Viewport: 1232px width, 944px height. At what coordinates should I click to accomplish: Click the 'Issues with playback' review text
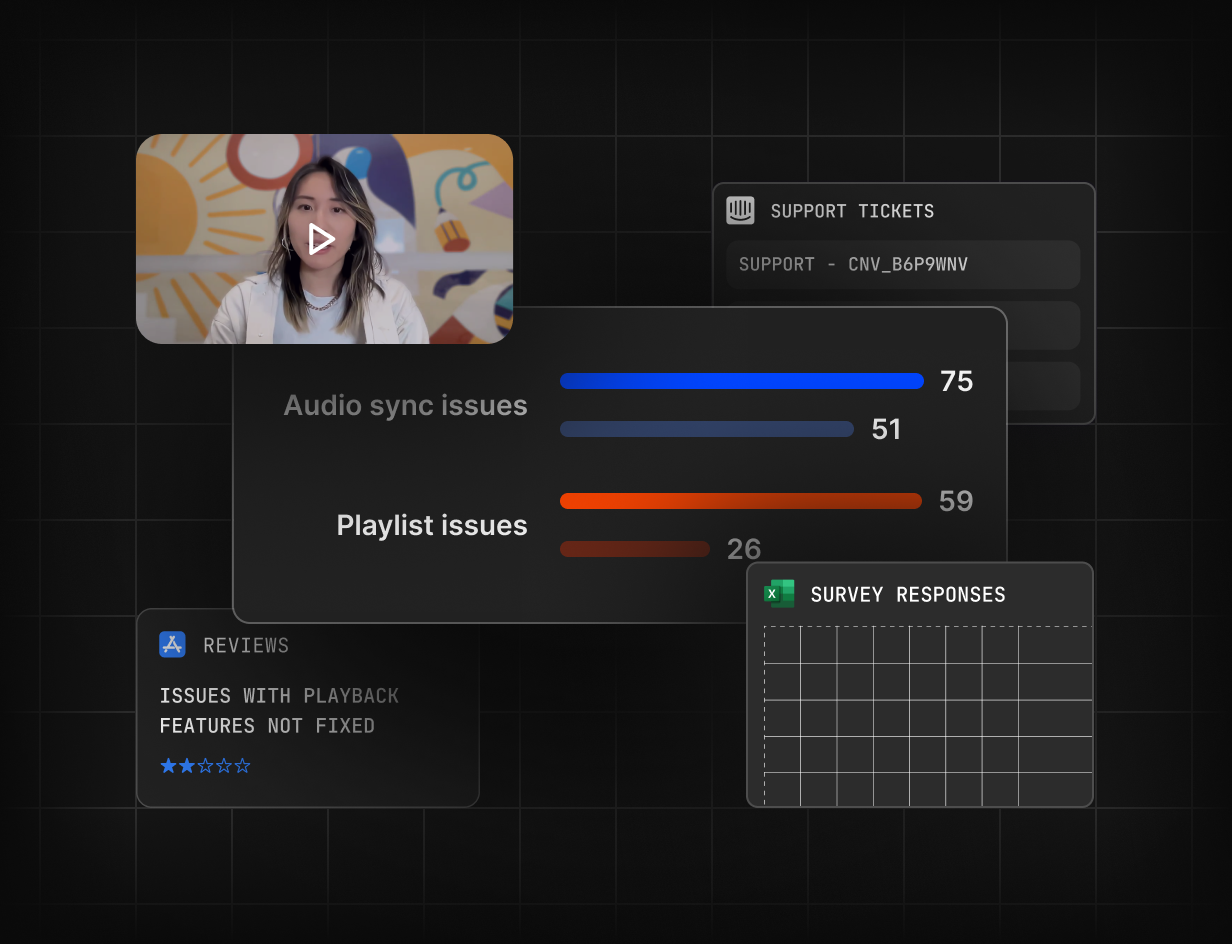279,696
